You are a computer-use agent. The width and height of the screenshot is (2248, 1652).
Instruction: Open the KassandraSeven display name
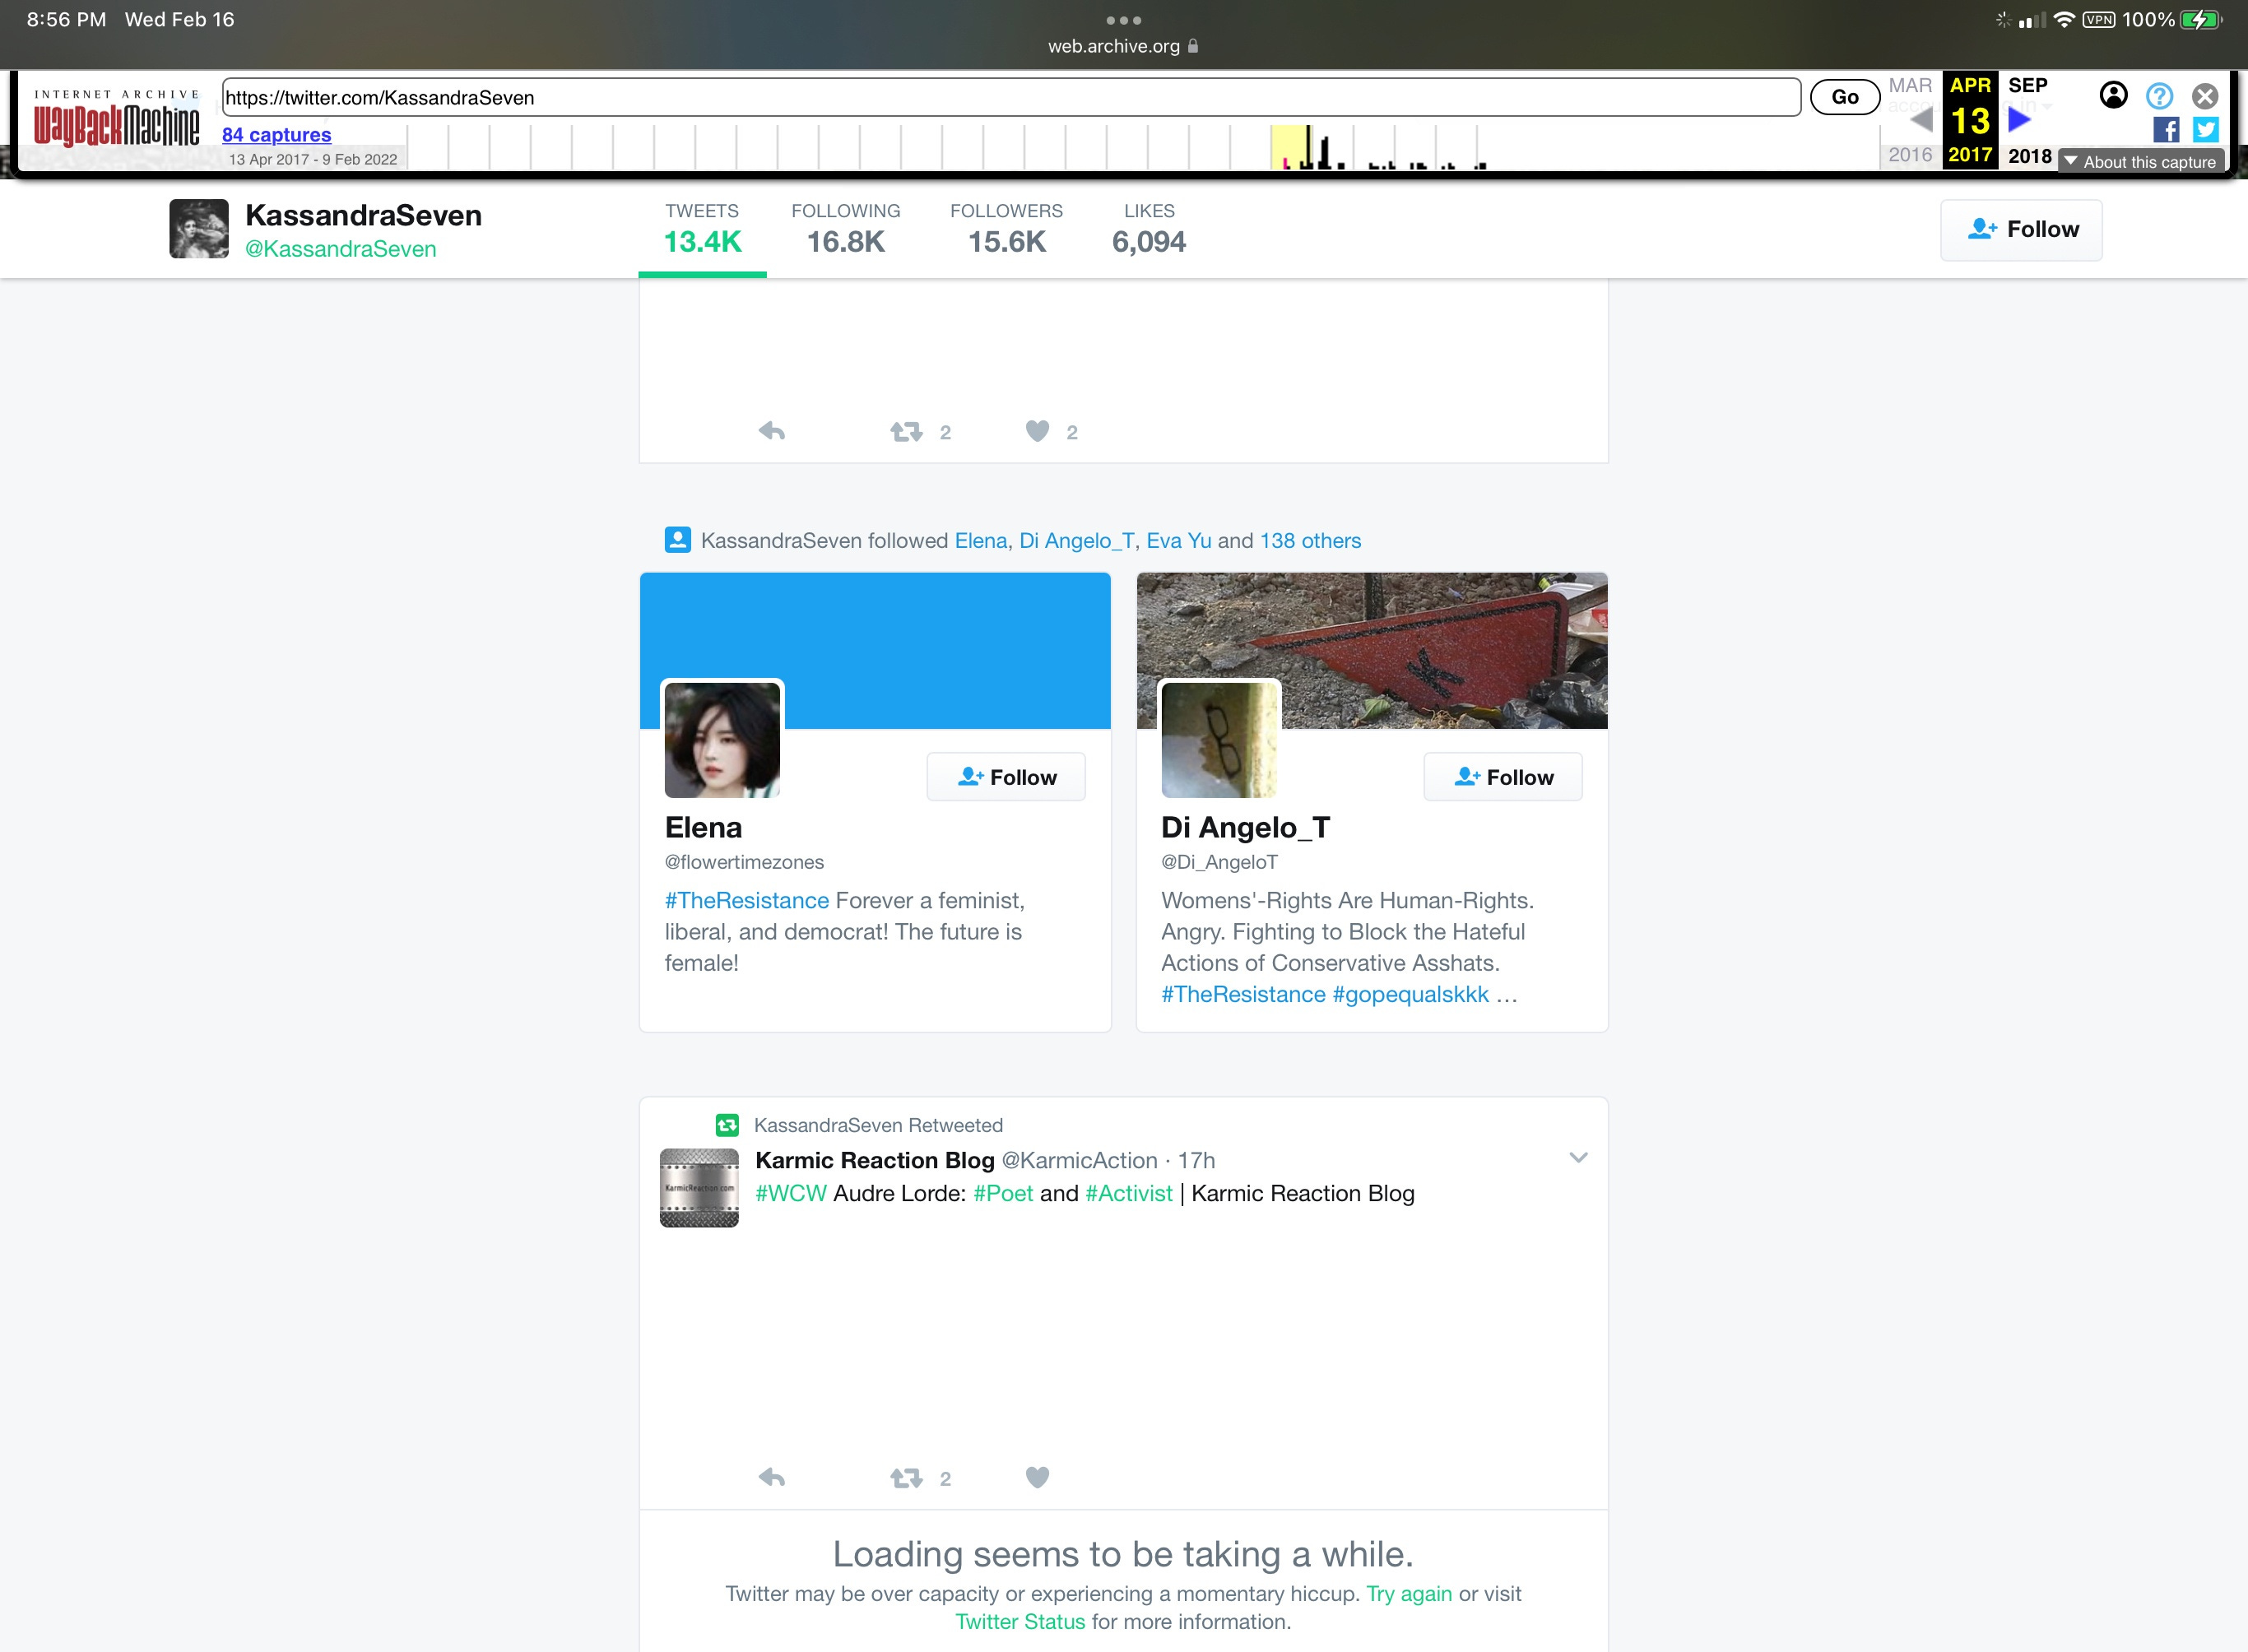pyautogui.click(x=363, y=215)
